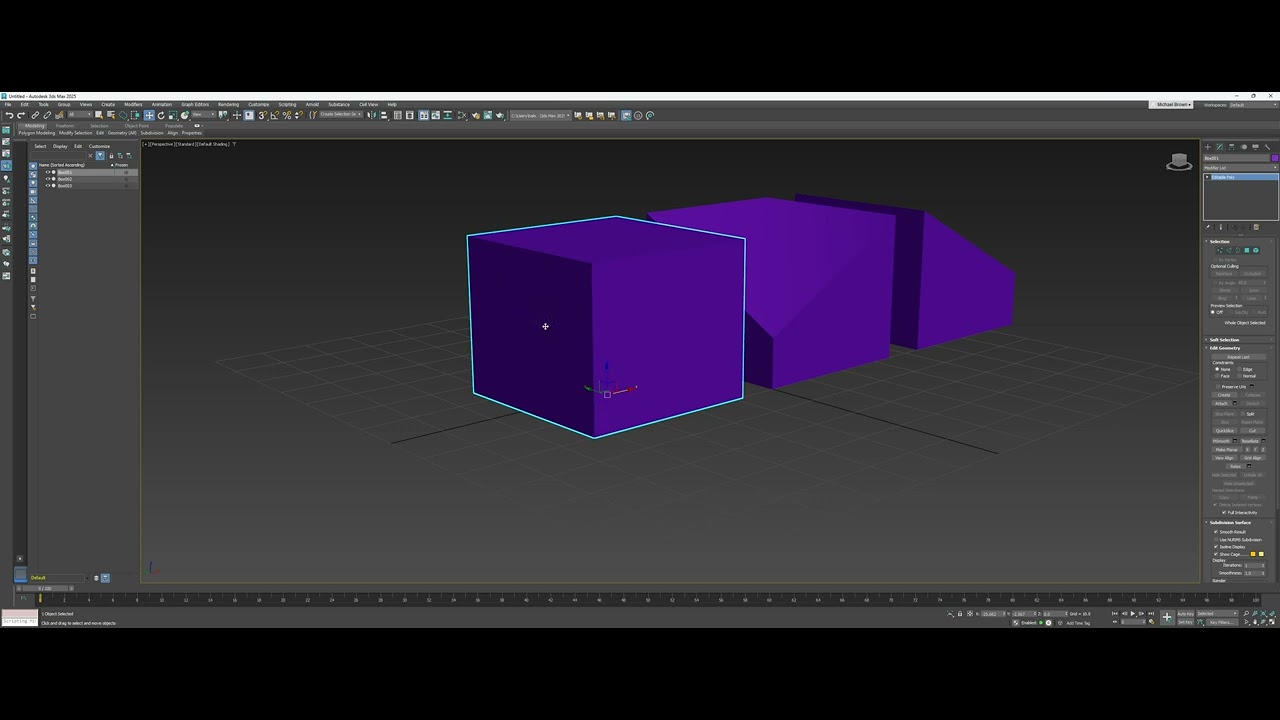Click the Undo arrow in the main toolbar

pyautogui.click(x=9, y=115)
